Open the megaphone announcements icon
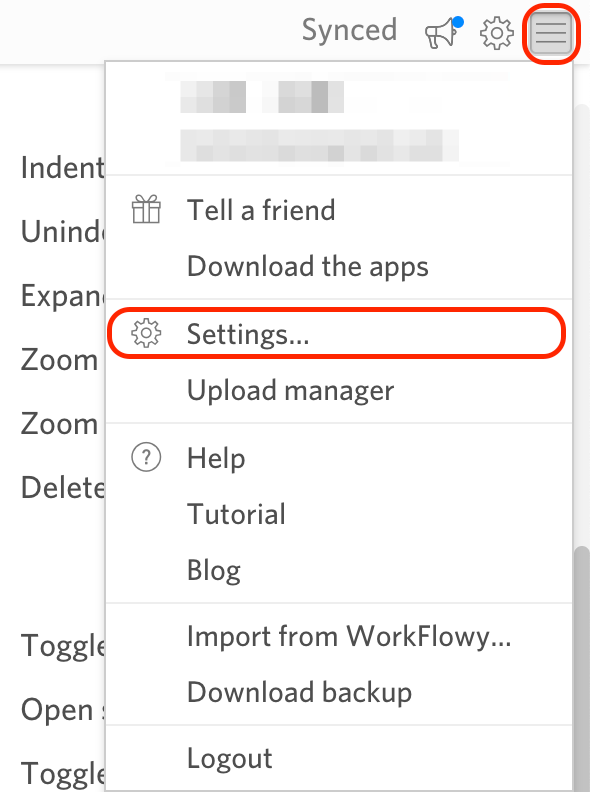 [444, 33]
